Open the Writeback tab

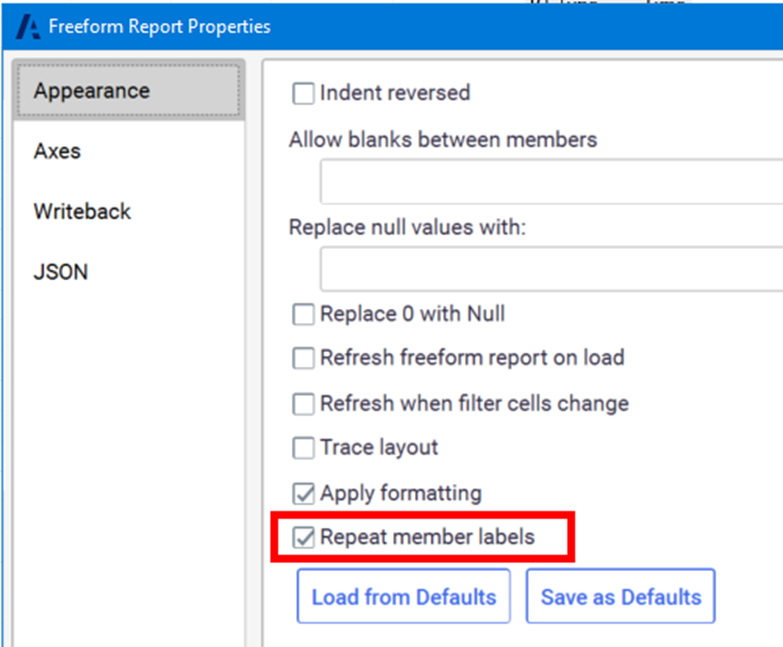coord(82,212)
